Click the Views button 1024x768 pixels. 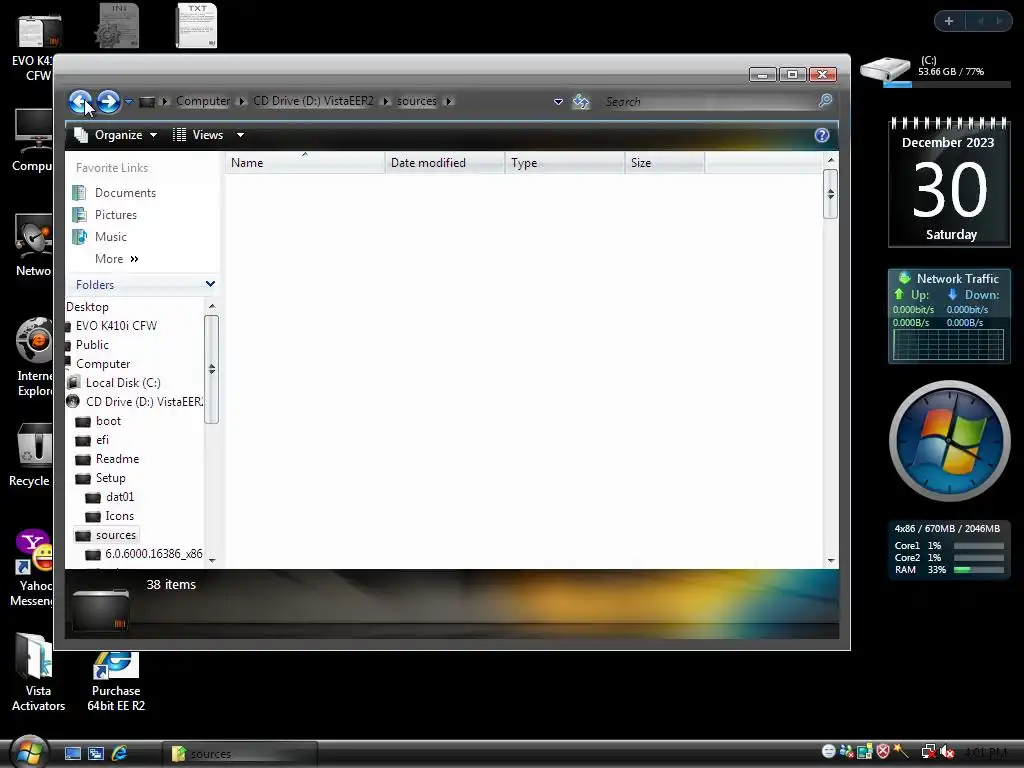click(198, 135)
